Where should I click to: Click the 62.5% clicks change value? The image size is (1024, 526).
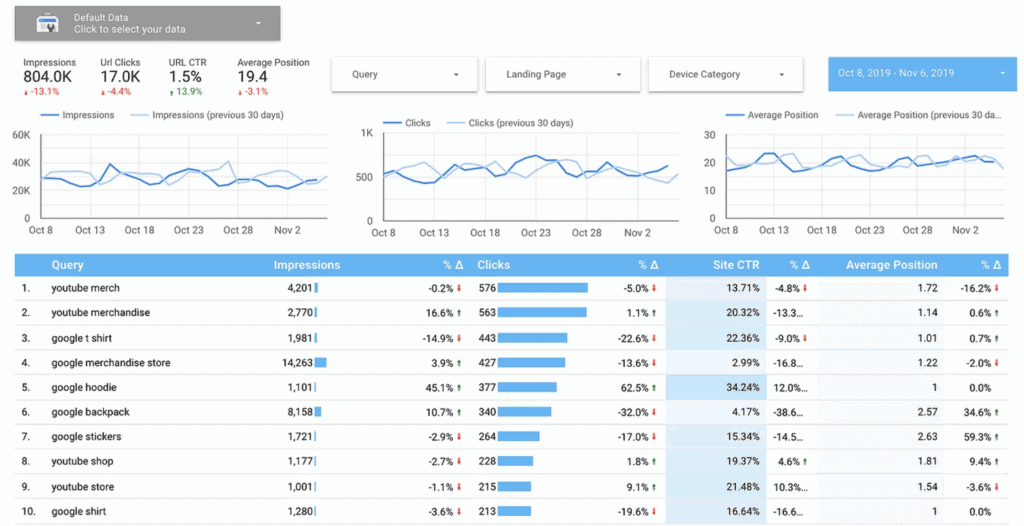coord(635,387)
